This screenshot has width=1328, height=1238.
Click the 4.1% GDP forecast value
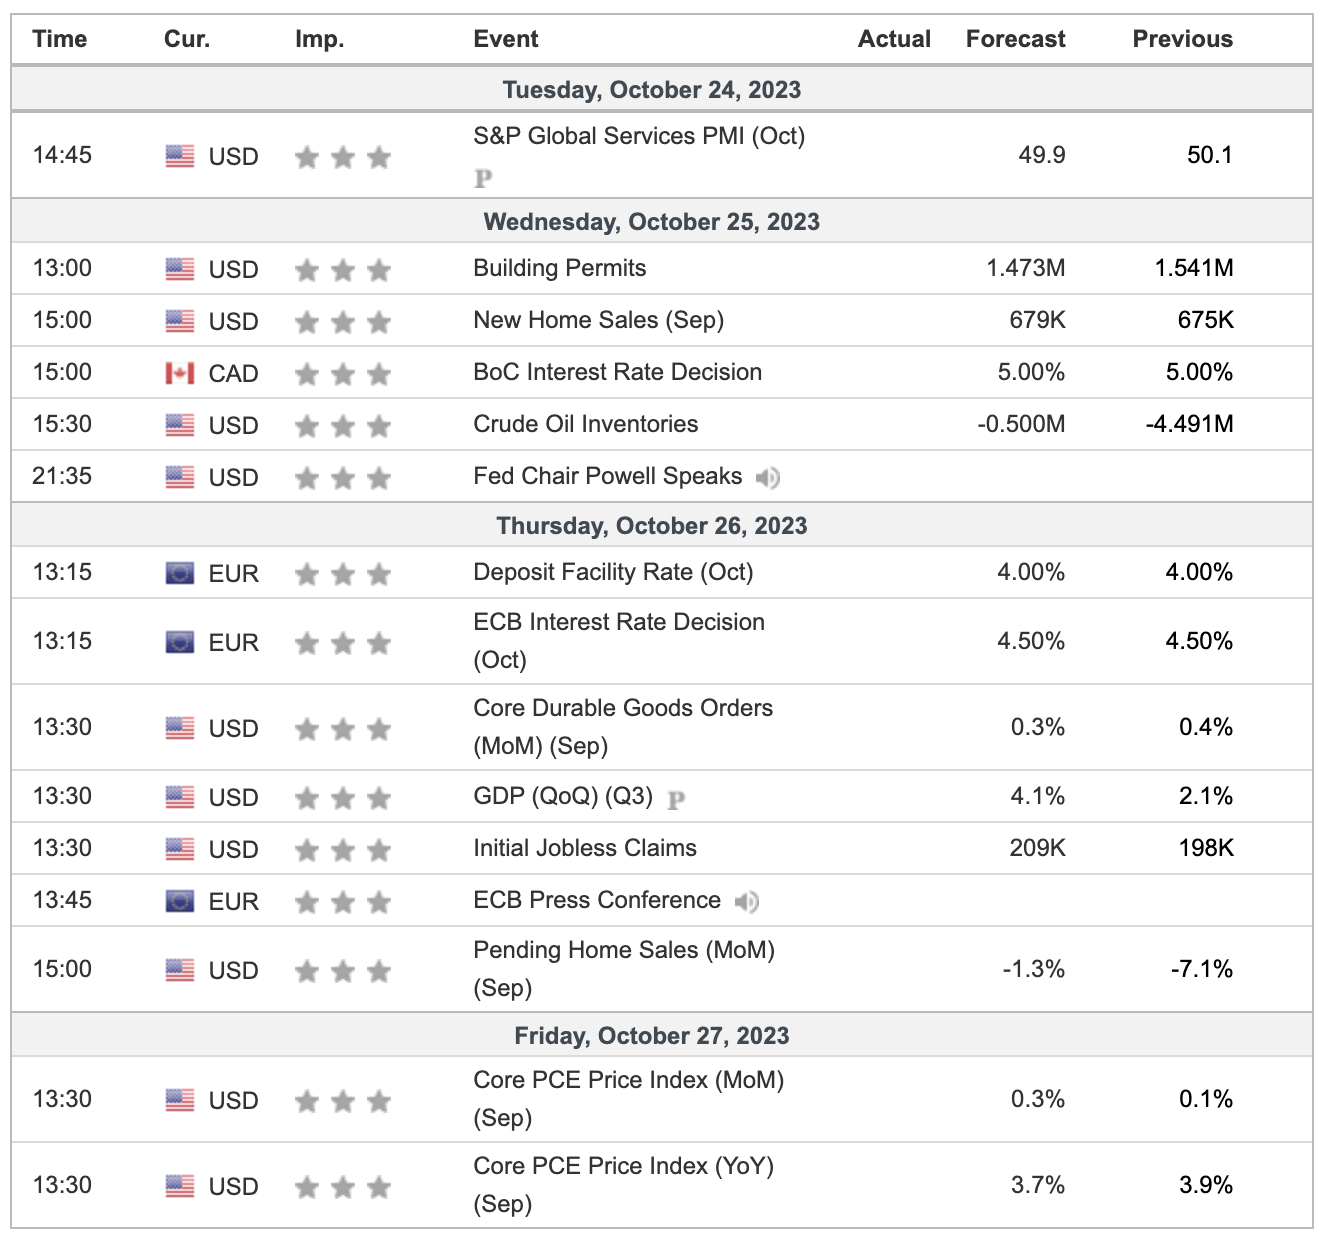click(x=1038, y=796)
